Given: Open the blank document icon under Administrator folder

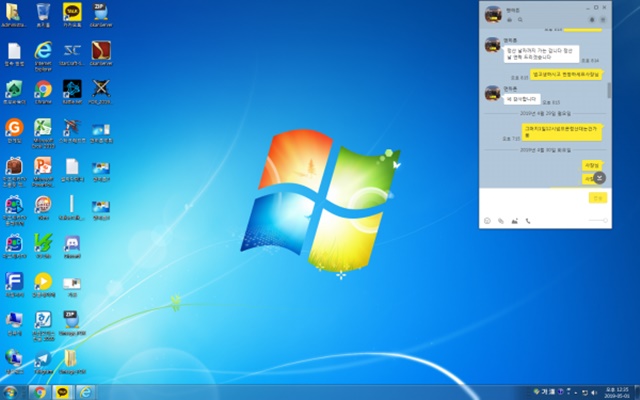Looking at the screenshot, I should [x=14, y=54].
